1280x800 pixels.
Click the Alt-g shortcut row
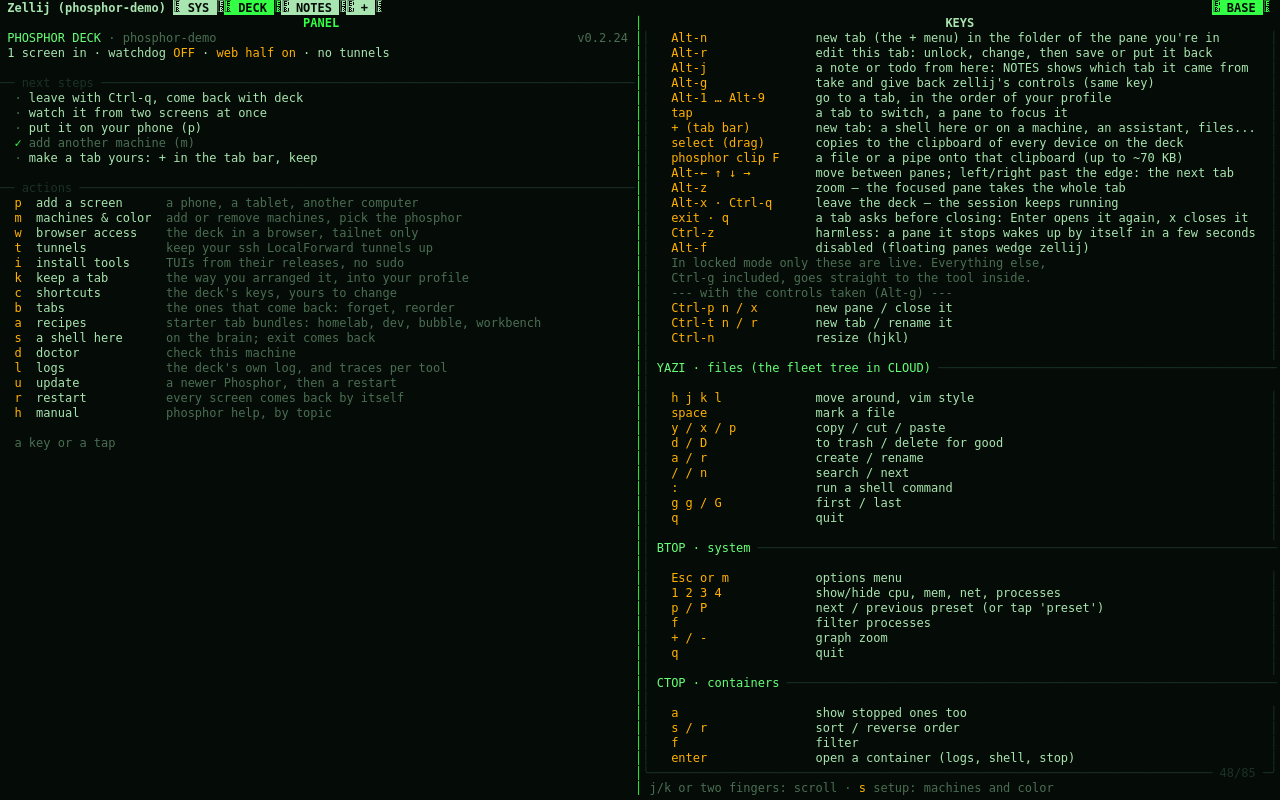(913, 83)
